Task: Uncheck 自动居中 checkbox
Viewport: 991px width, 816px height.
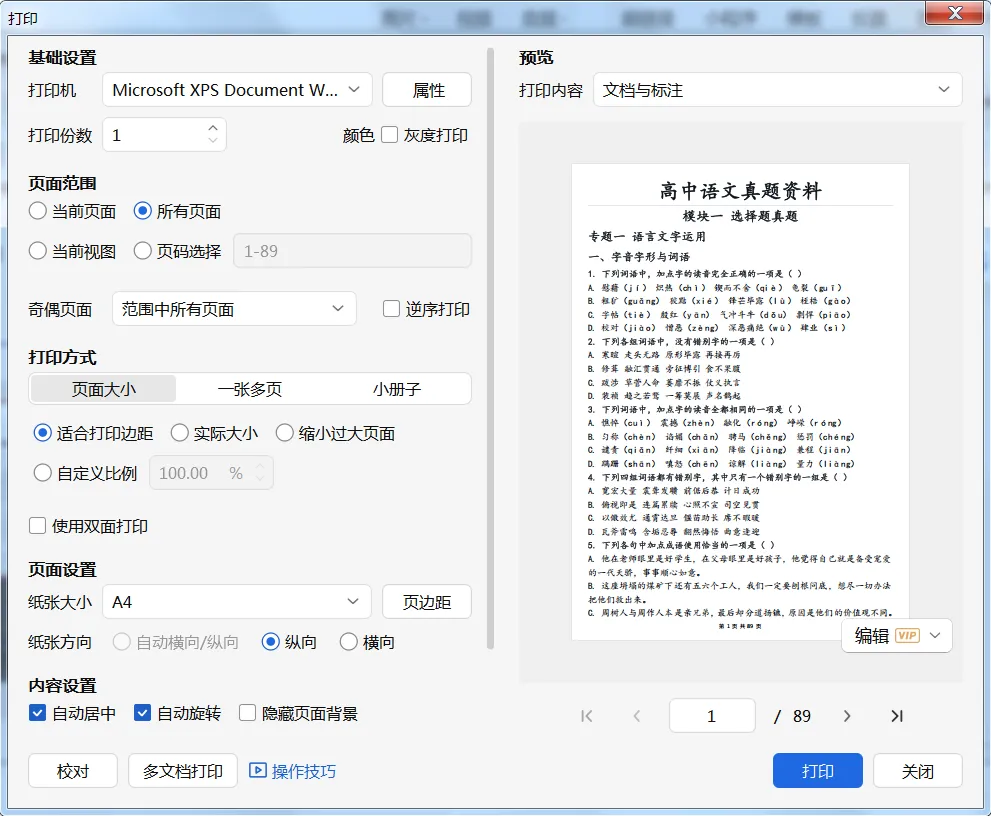Action: [37, 713]
